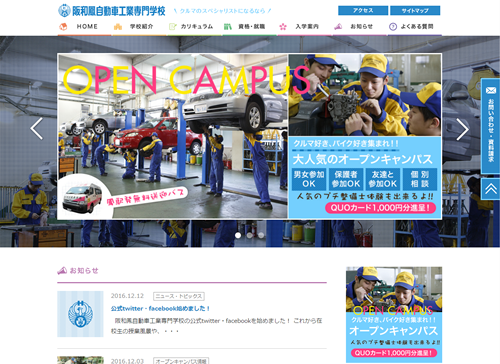Screen dimensions: 500x364
Task: Click the 2016.12.03 news date
Action: click(127, 361)
